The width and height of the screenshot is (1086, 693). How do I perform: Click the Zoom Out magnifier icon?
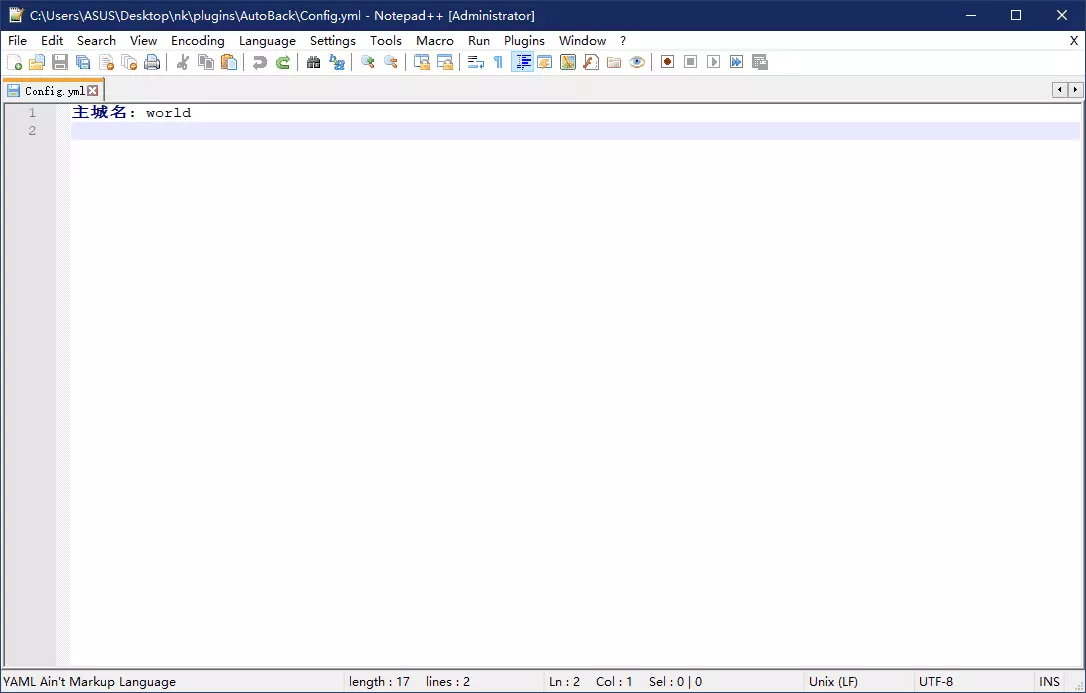coord(391,62)
